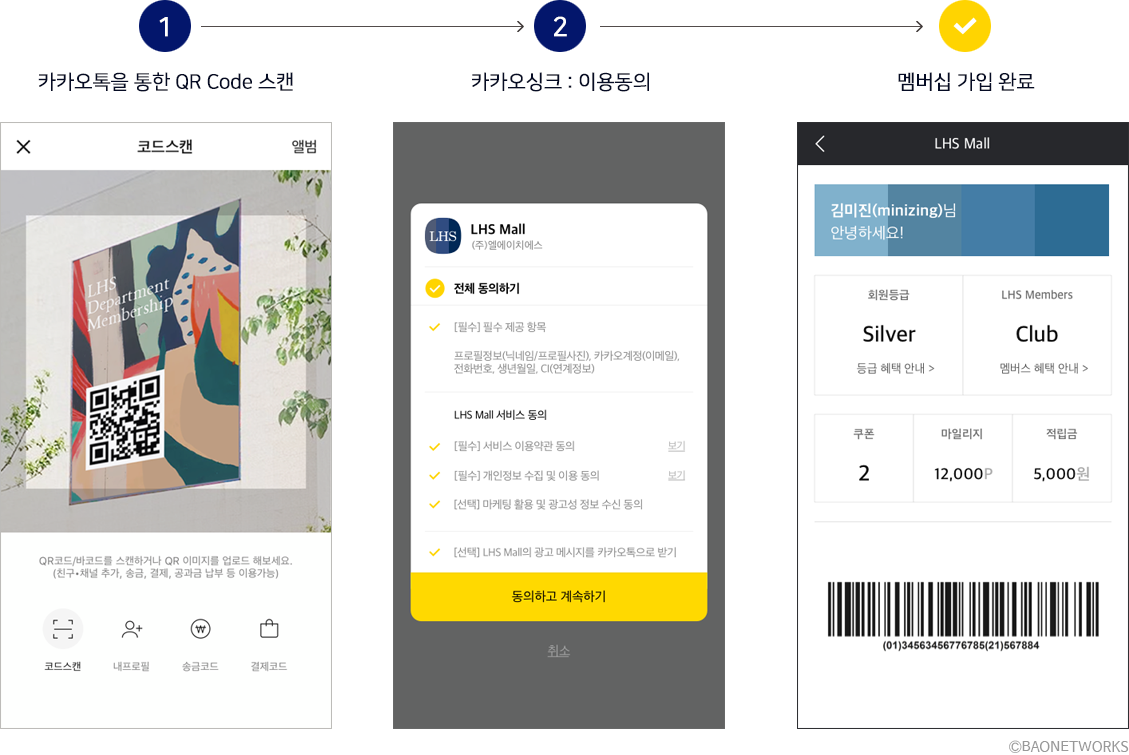
Task: Open the 앨범 menu item
Action: [x=304, y=147]
